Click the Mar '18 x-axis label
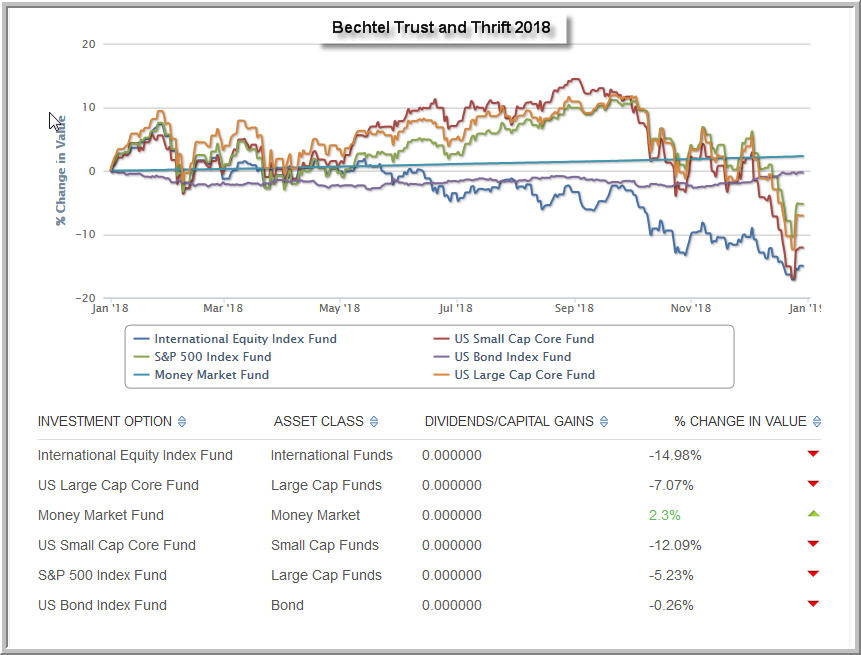 coord(222,308)
